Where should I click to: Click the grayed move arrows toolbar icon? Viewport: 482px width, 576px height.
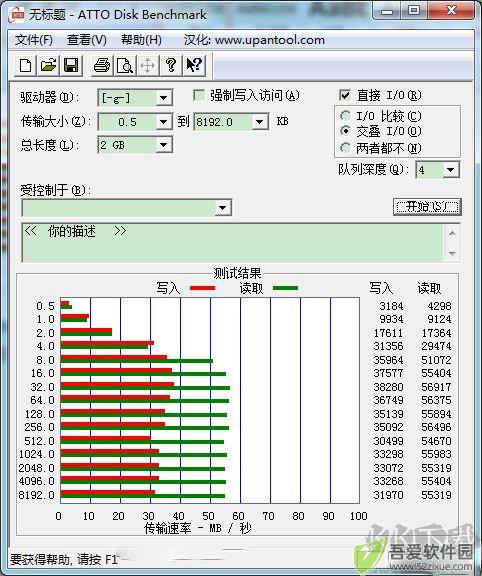(148, 65)
